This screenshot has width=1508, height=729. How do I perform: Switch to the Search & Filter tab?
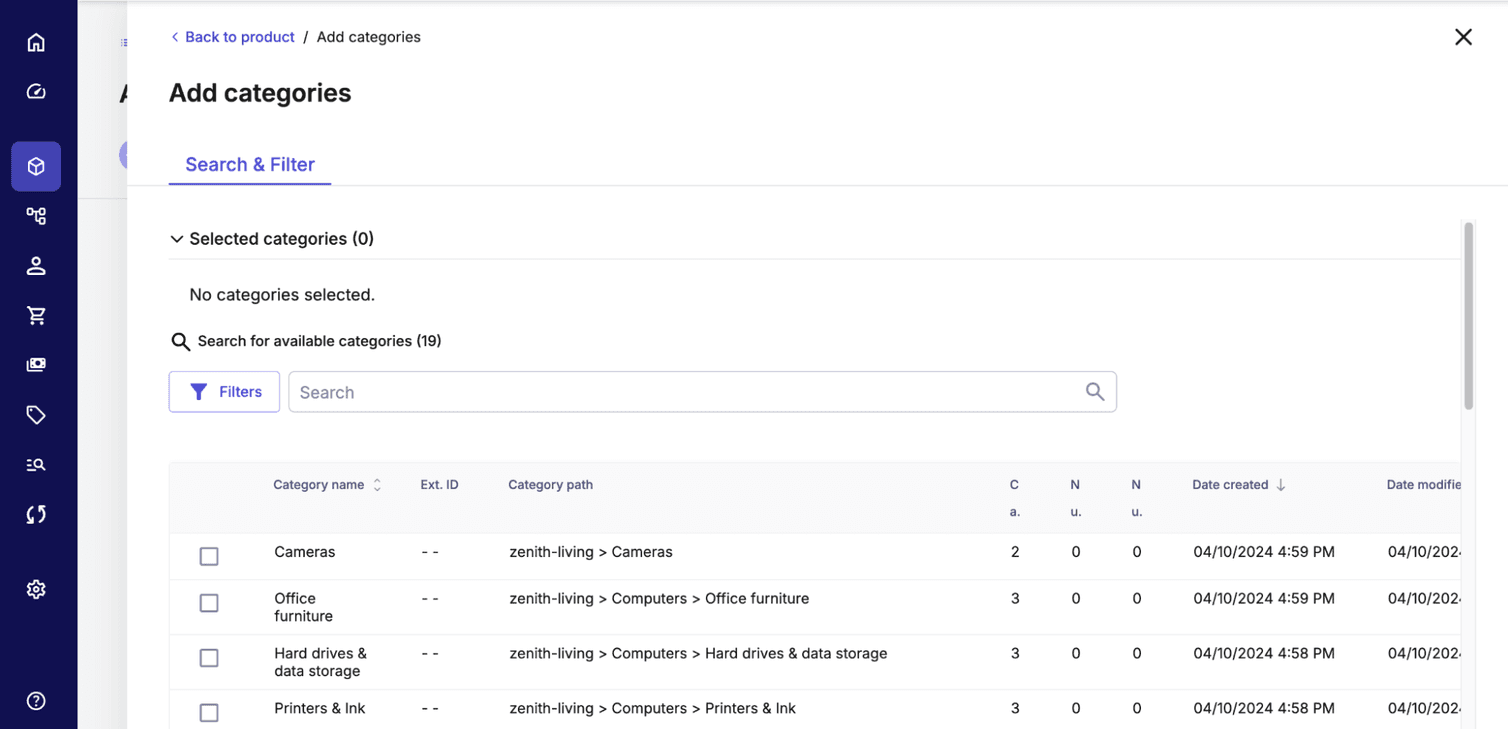[249, 164]
